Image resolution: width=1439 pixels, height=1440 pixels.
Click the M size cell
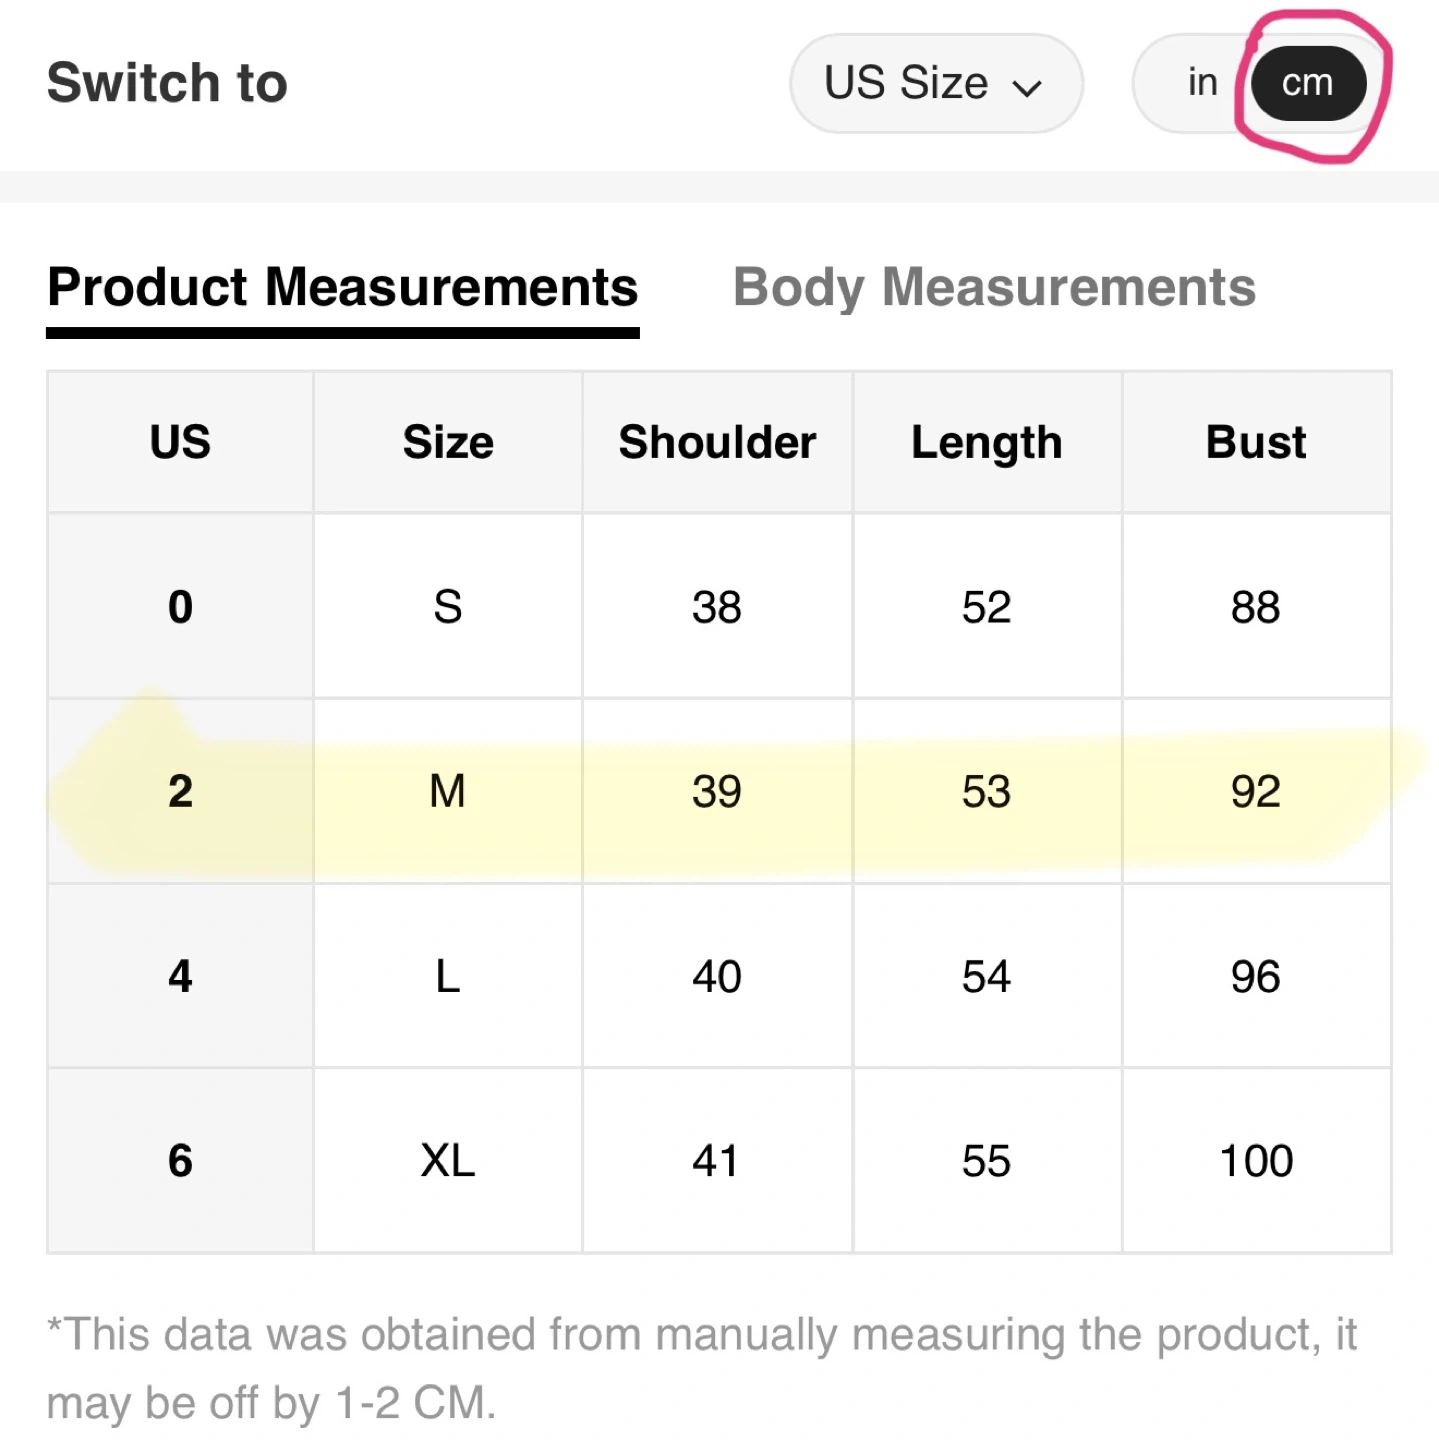coord(448,791)
